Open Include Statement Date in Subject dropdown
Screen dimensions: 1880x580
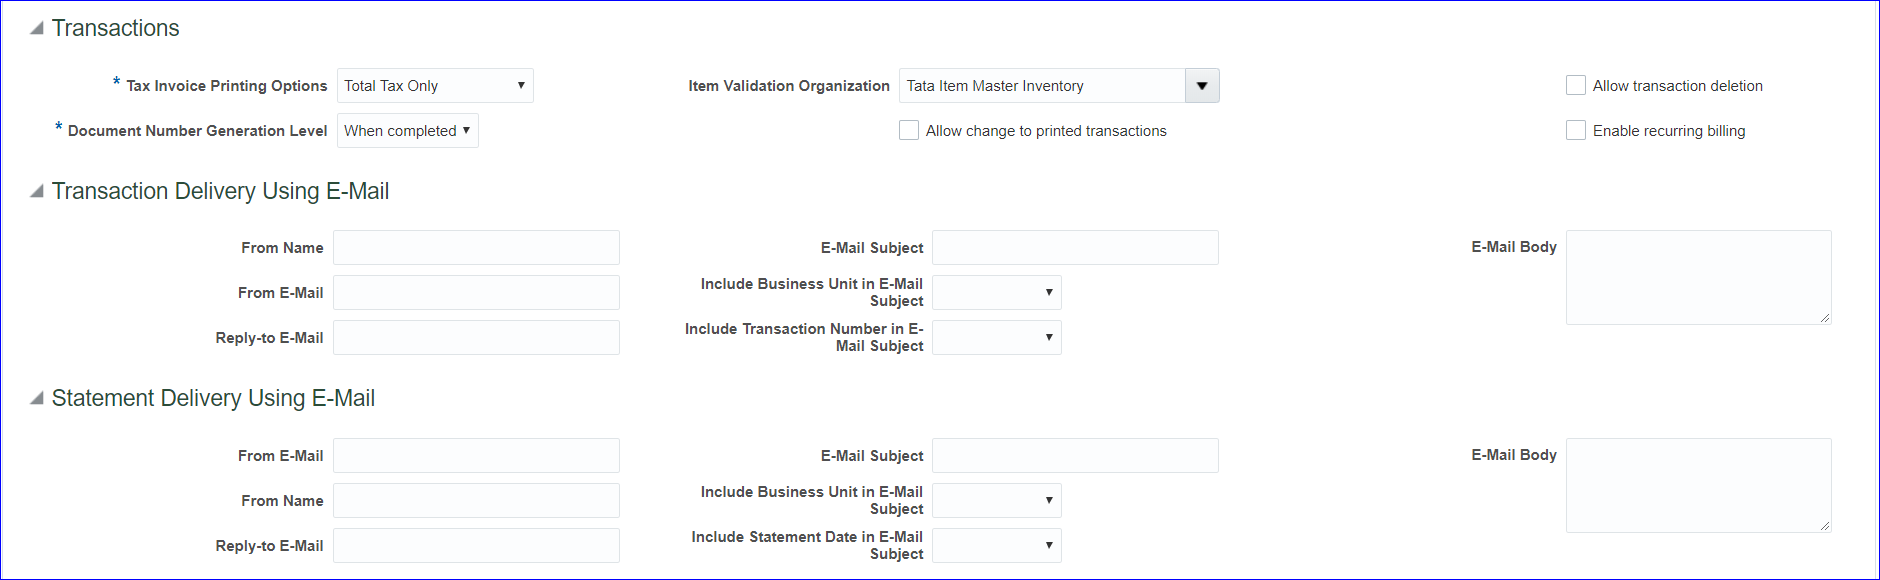coord(996,546)
